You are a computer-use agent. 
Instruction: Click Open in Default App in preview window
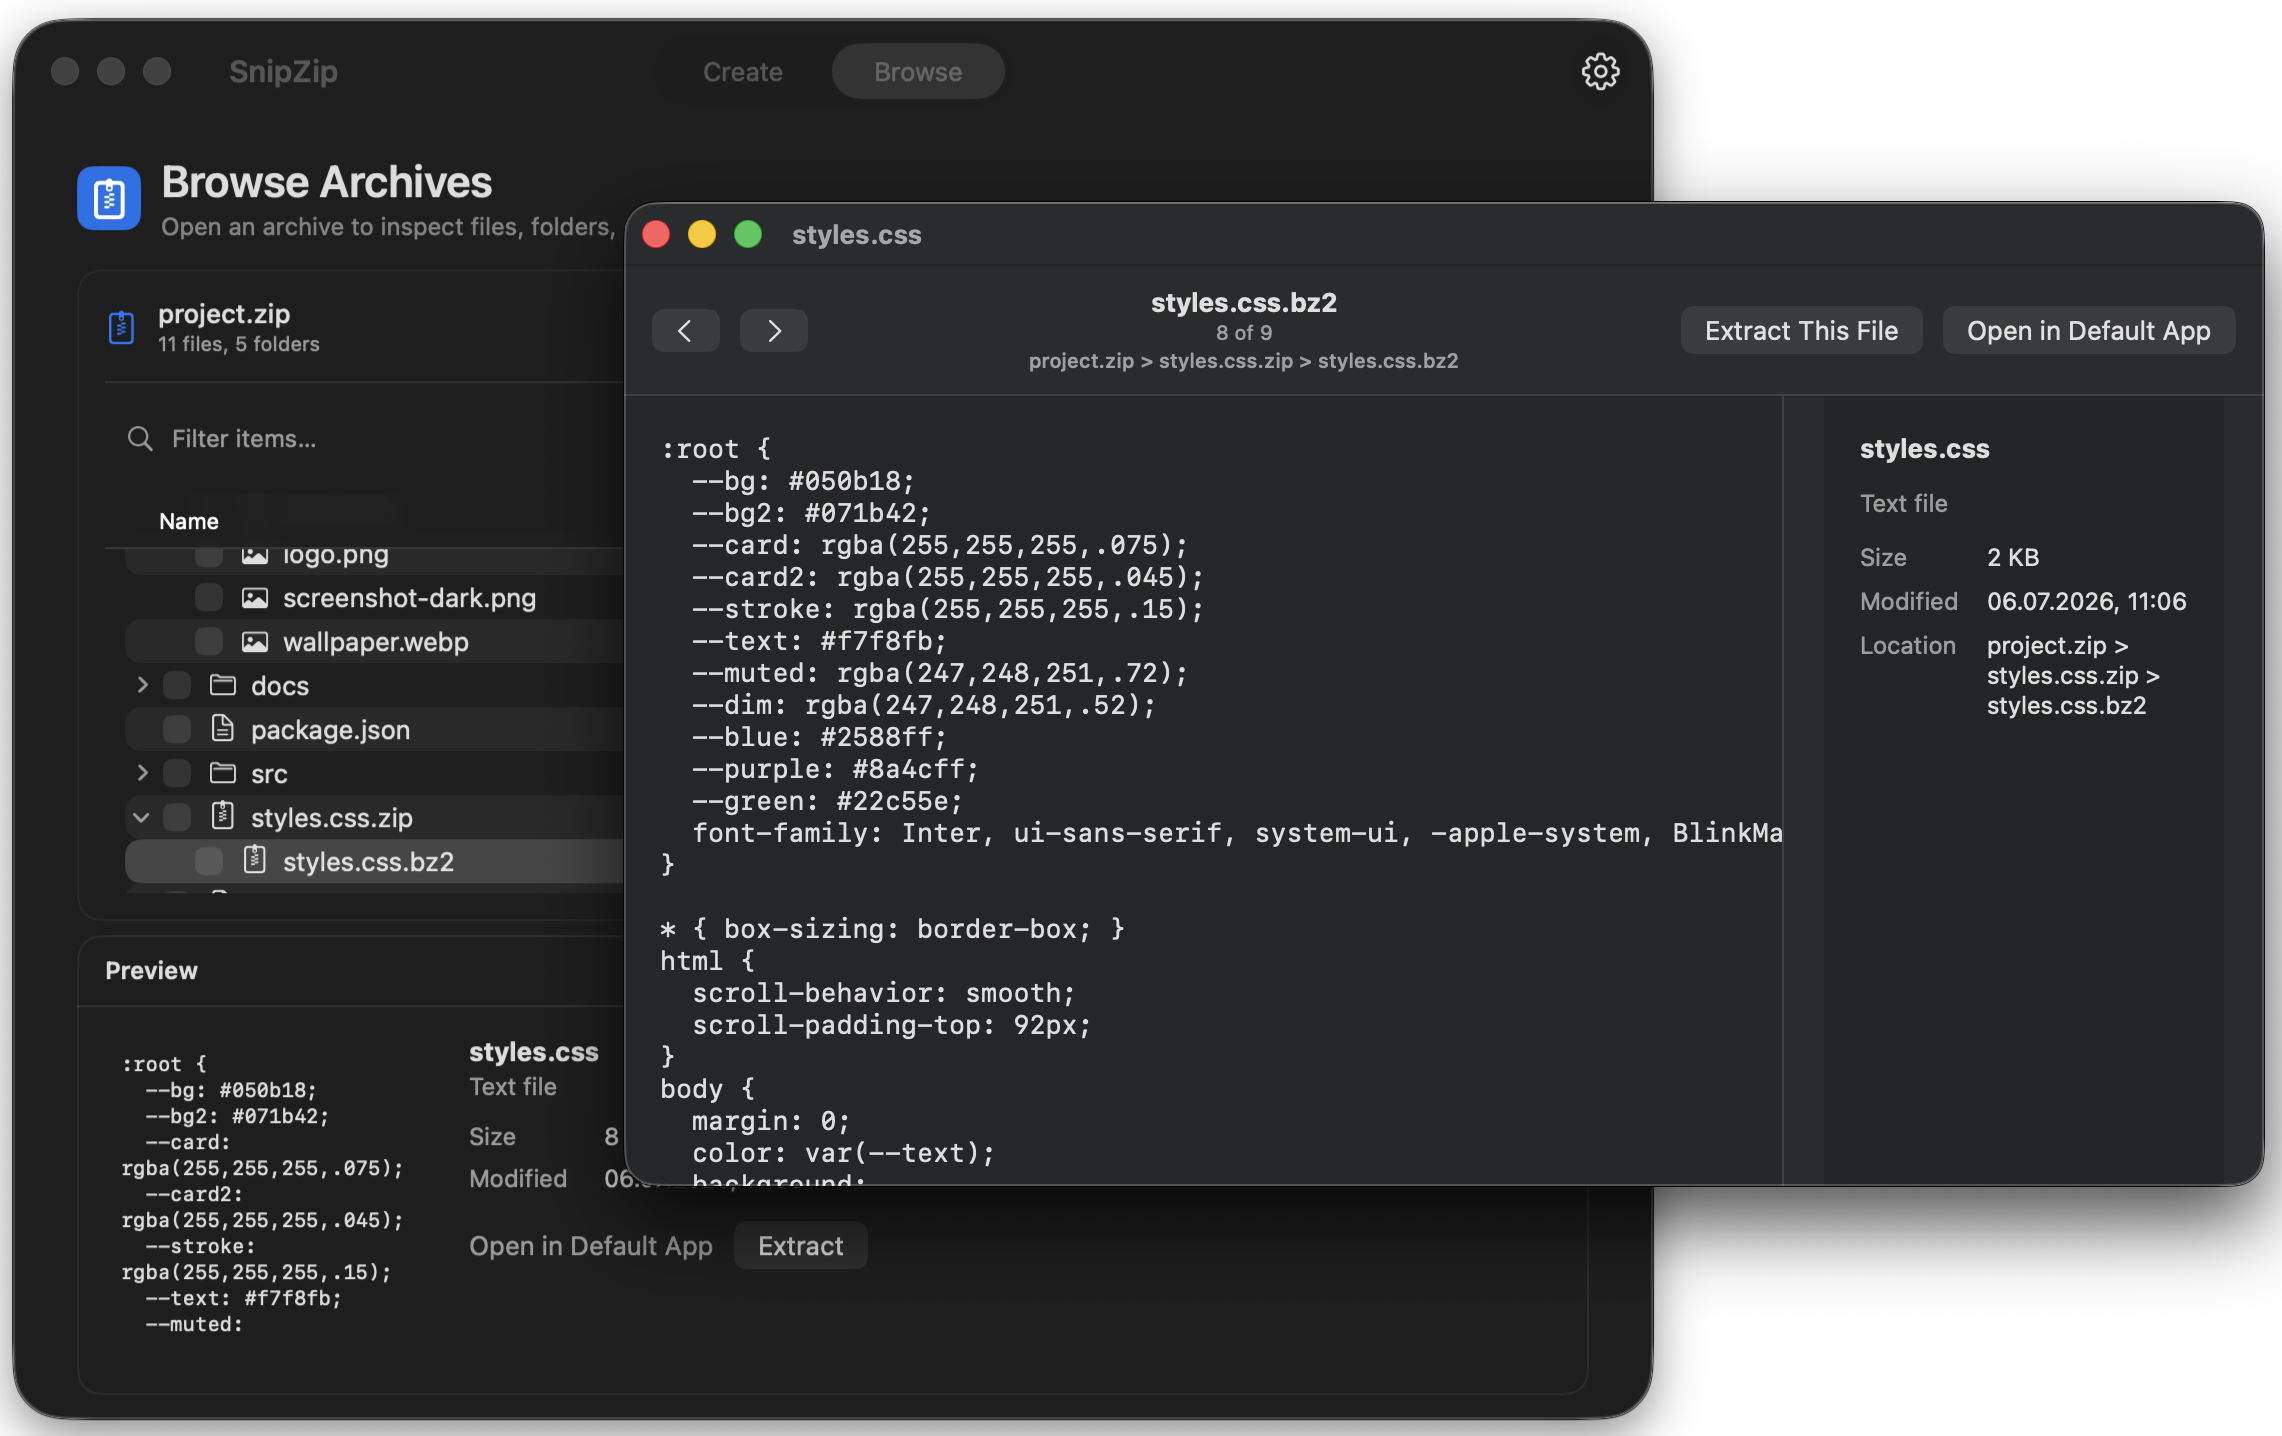coord(2088,331)
